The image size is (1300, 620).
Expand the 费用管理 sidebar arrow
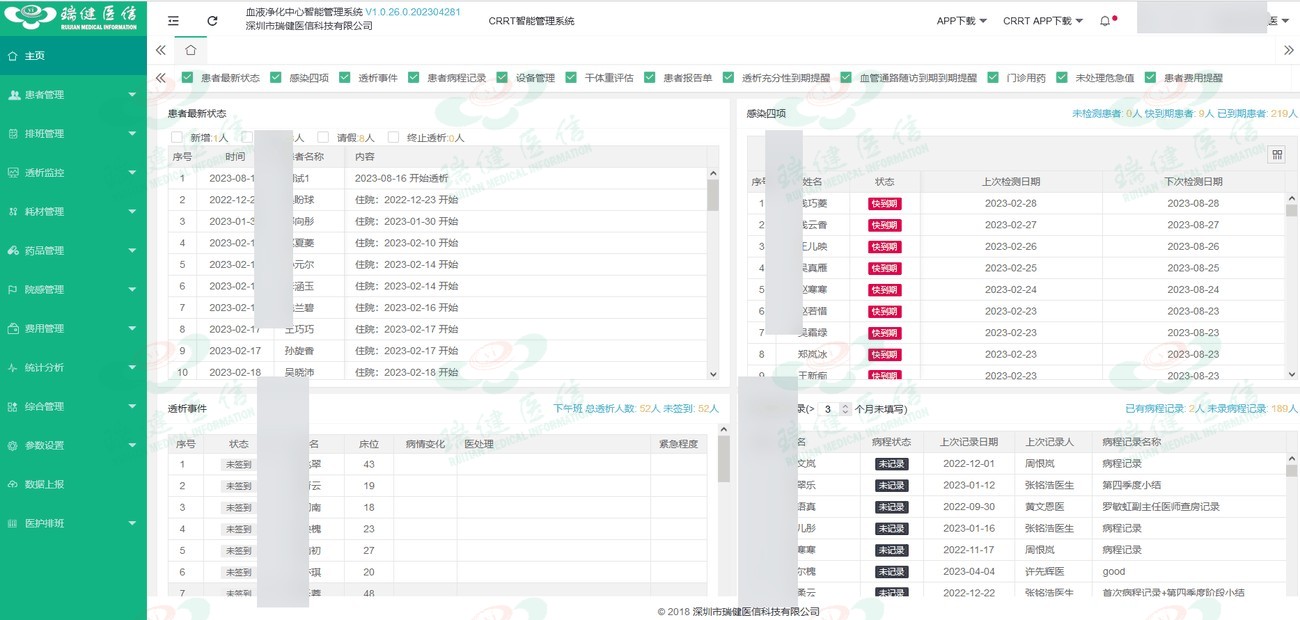pos(132,329)
